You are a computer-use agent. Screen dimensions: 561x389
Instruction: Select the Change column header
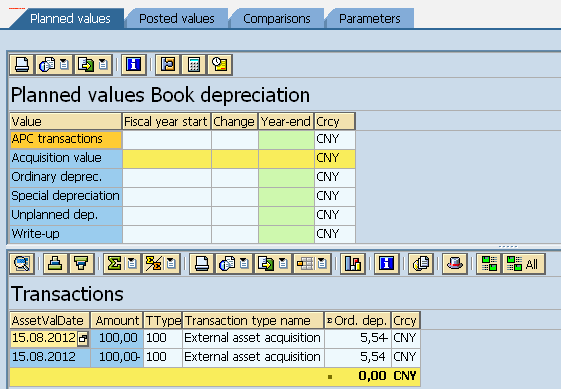235,121
